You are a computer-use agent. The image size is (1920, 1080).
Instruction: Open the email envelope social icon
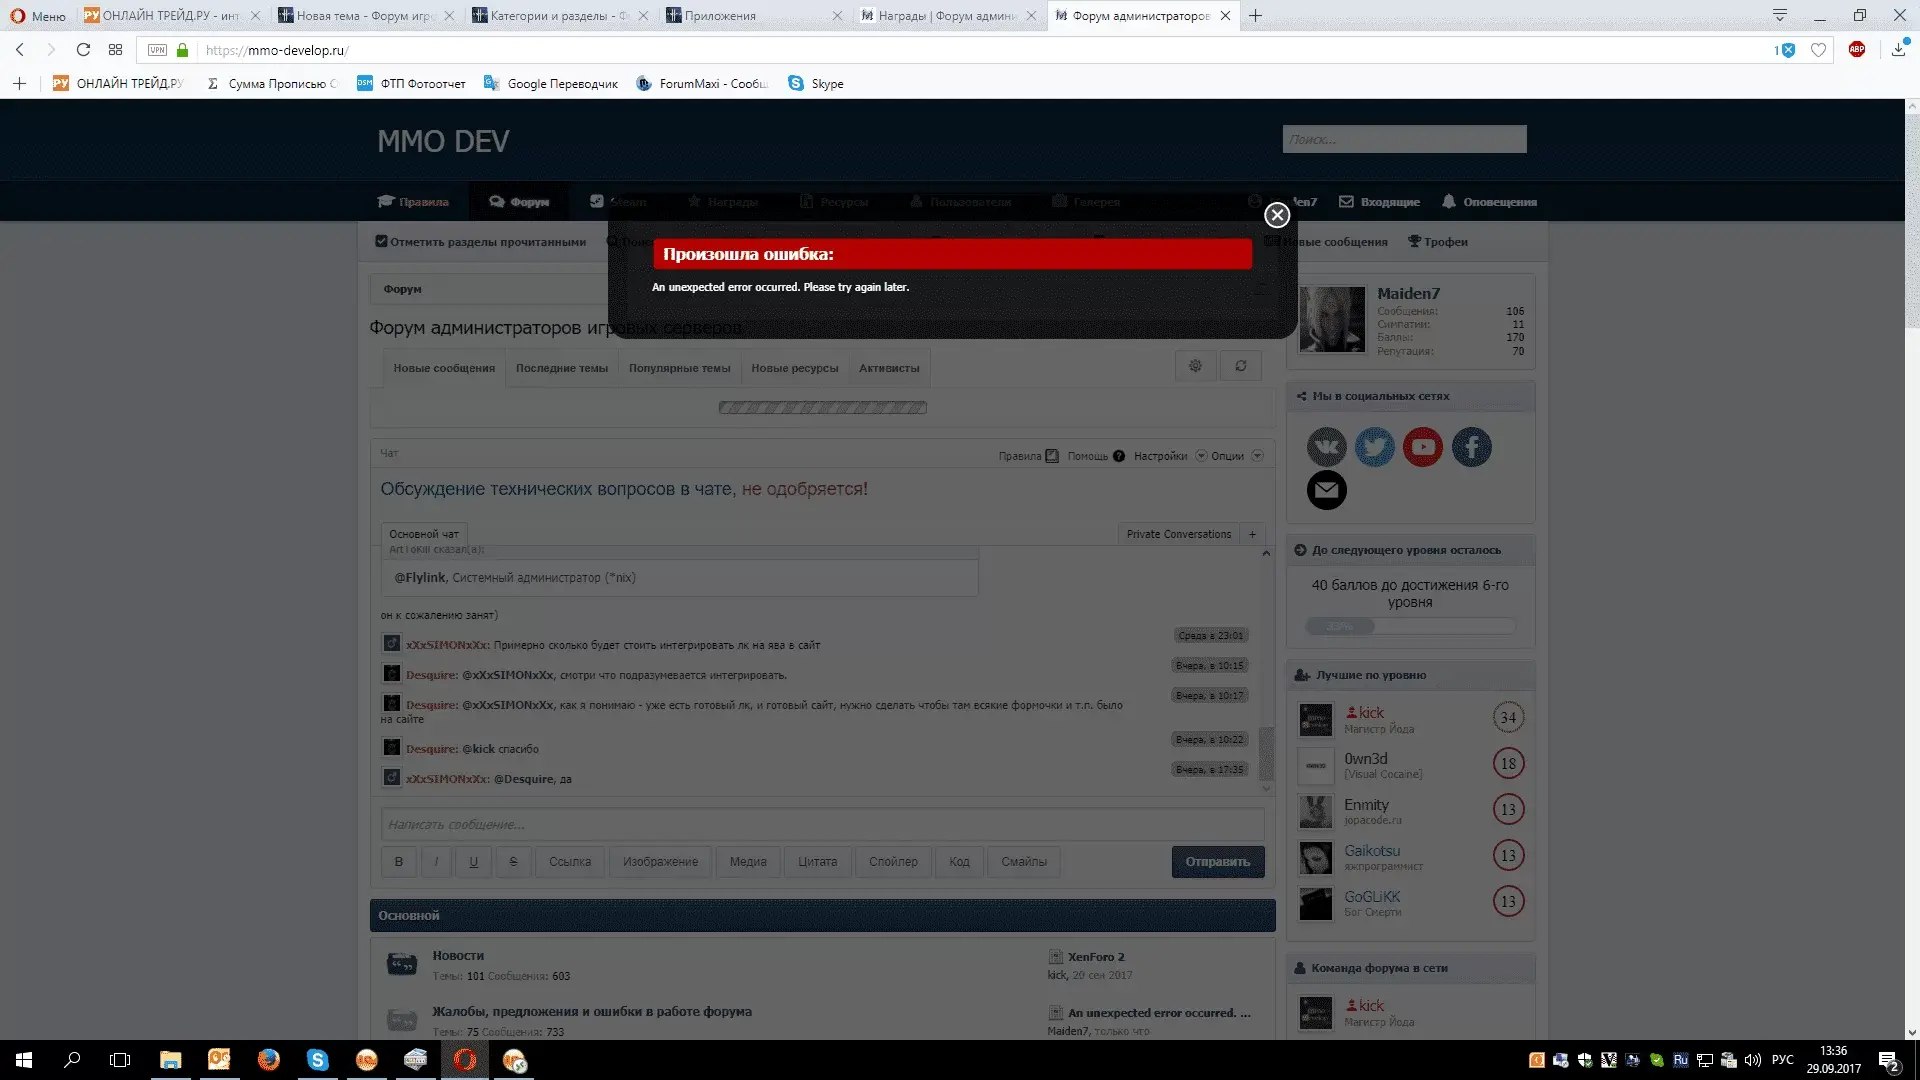[1326, 490]
